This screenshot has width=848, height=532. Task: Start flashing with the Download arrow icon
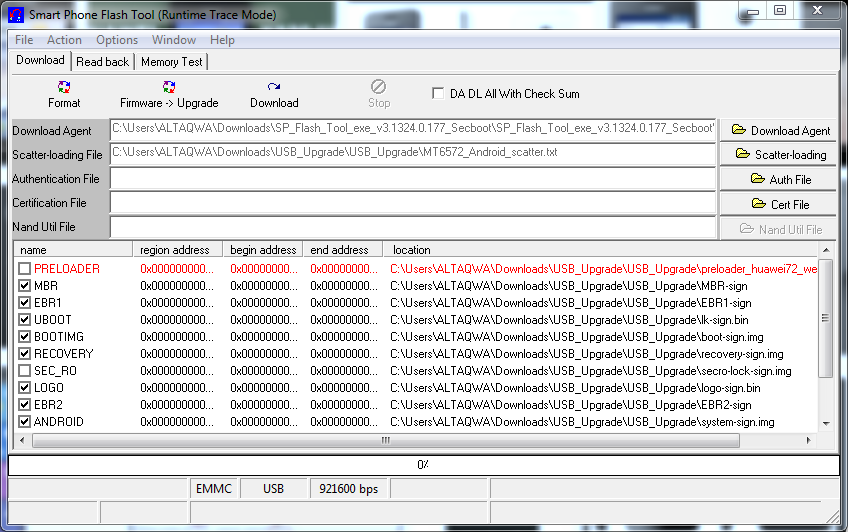tap(274, 87)
